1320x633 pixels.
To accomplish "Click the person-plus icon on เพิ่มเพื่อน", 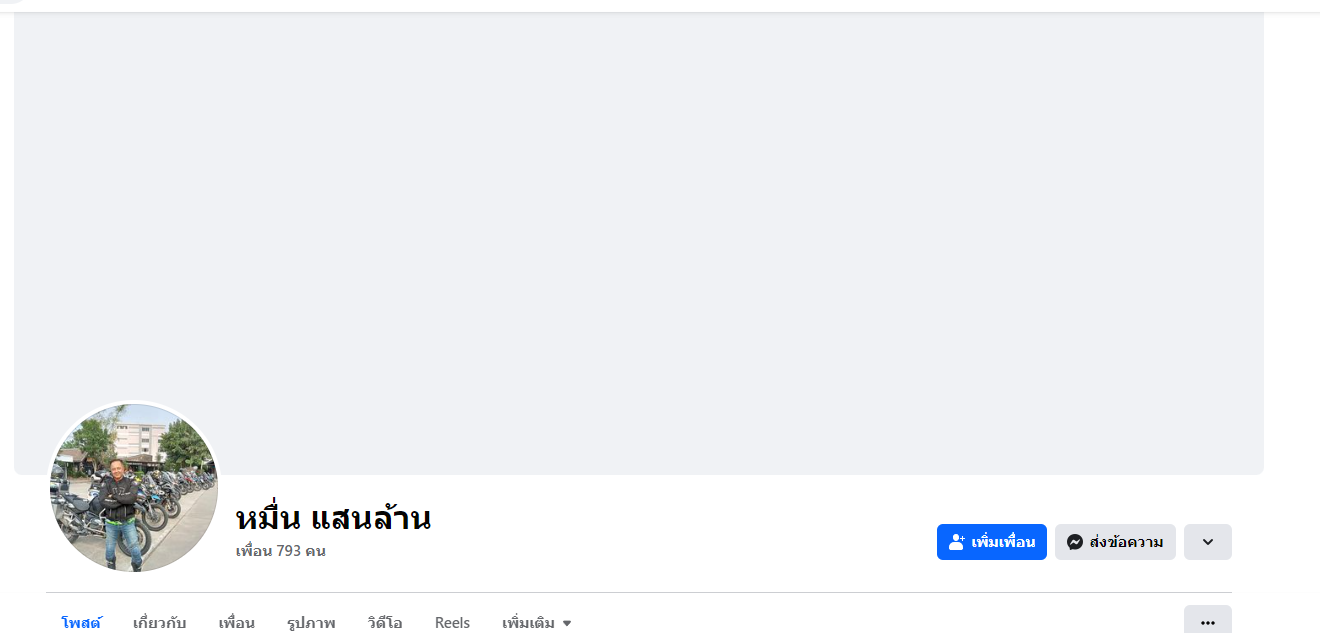I will pyautogui.click(x=957, y=542).
